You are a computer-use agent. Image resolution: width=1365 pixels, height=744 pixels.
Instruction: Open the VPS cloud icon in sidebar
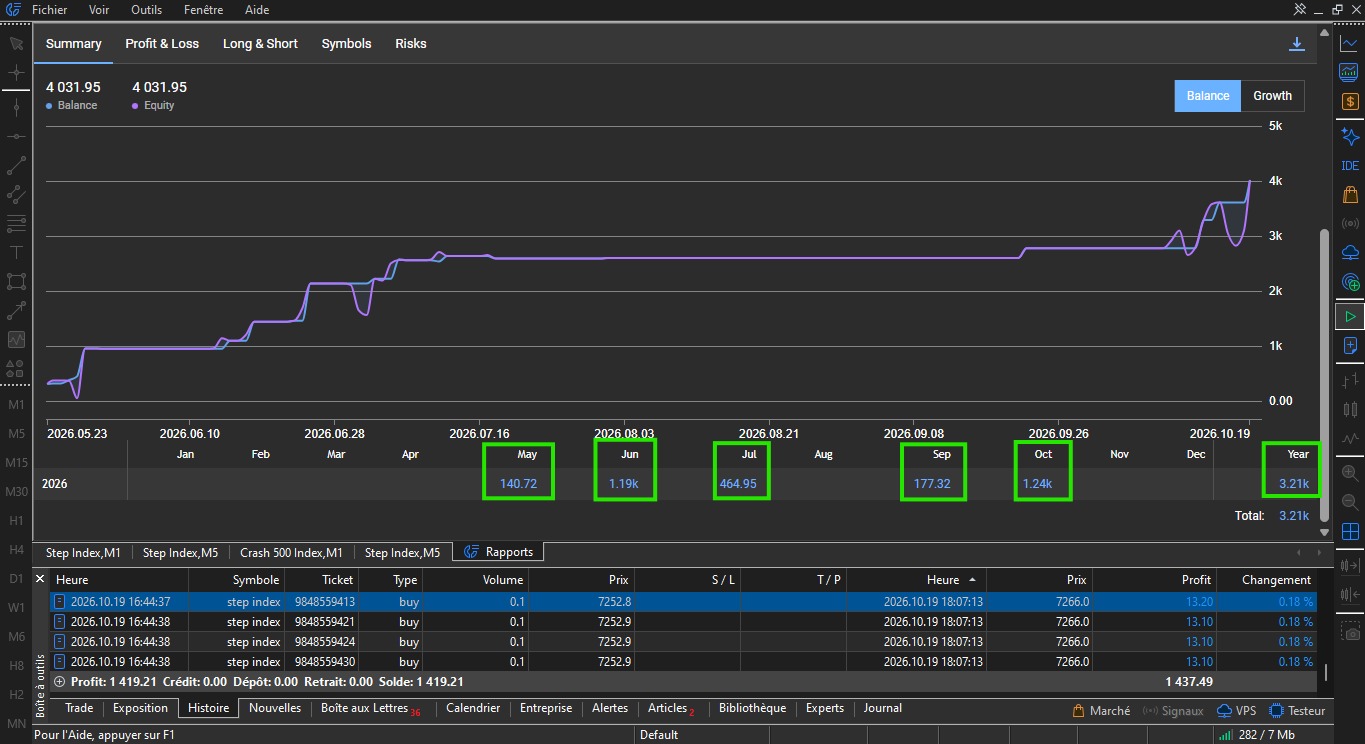(x=1350, y=252)
